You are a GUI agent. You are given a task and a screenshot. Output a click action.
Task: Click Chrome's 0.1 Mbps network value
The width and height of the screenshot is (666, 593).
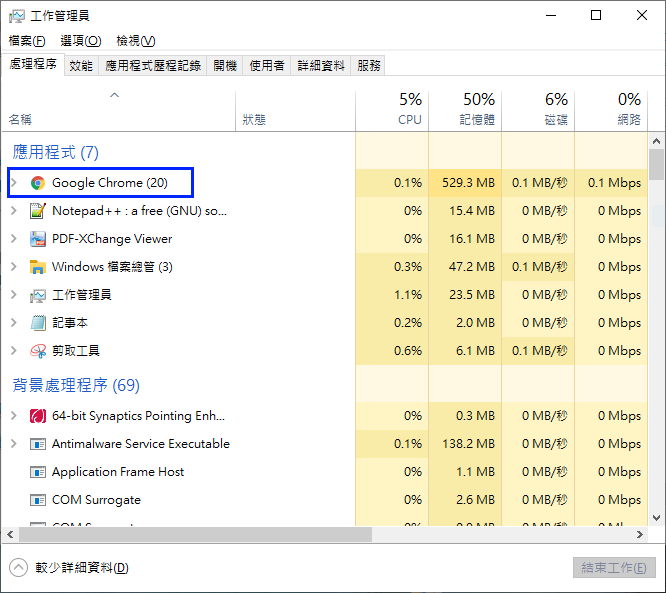point(615,183)
